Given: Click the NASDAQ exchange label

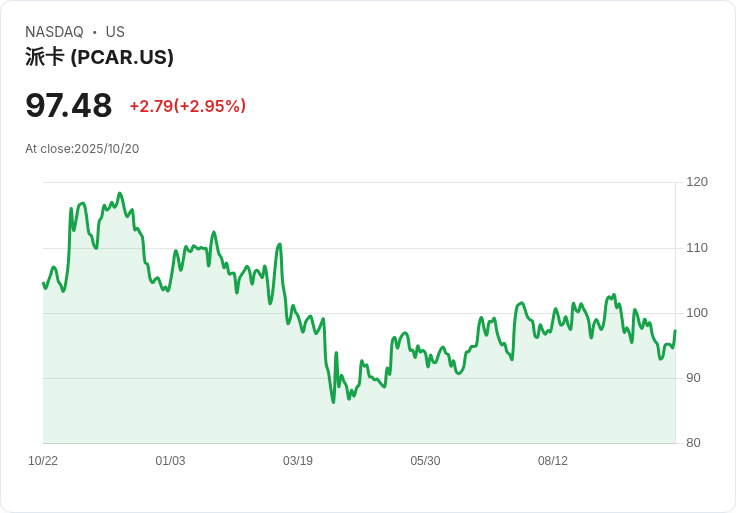Looking at the screenshot, I should click(x=54, y=32).
